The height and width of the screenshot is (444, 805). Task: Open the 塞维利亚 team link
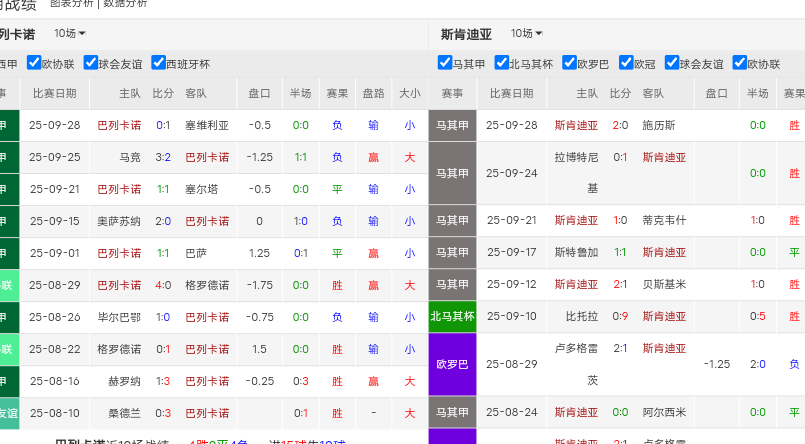pyautogui.click(x=206, y=126)
